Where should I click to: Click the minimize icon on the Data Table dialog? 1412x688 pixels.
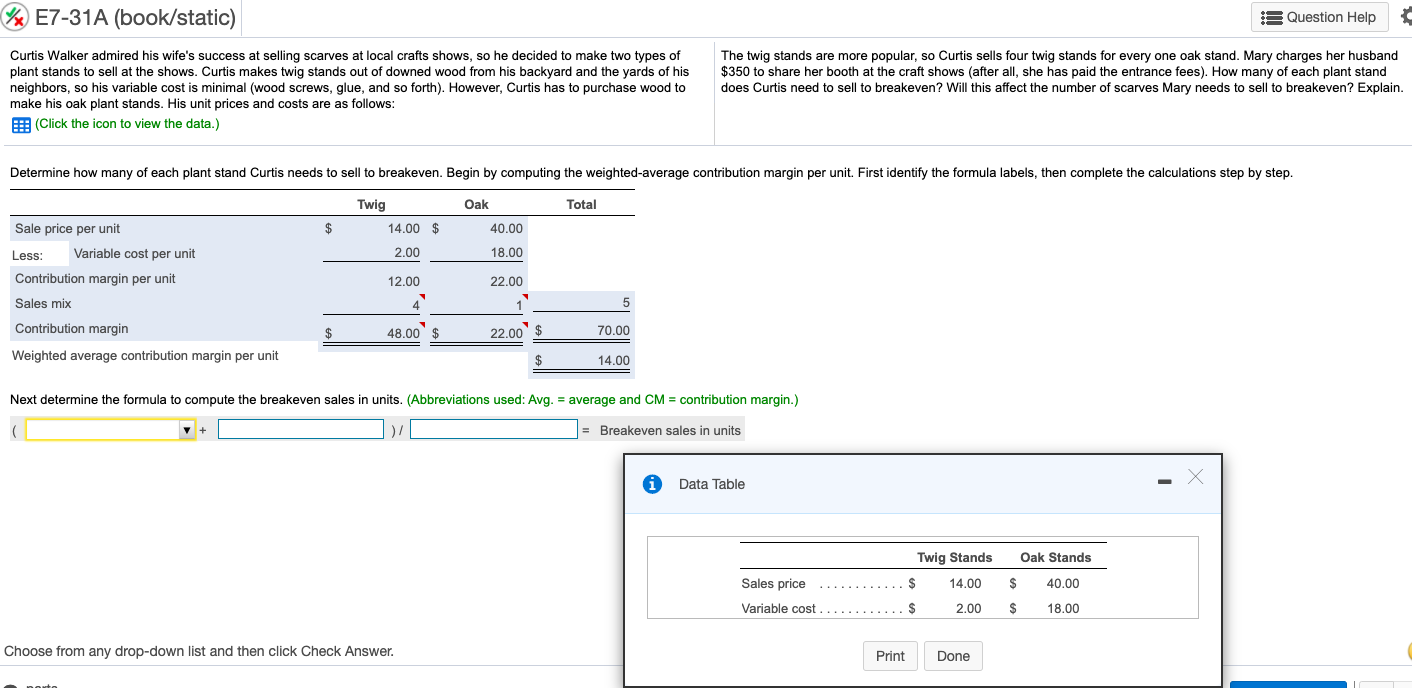click(1164, 481)
